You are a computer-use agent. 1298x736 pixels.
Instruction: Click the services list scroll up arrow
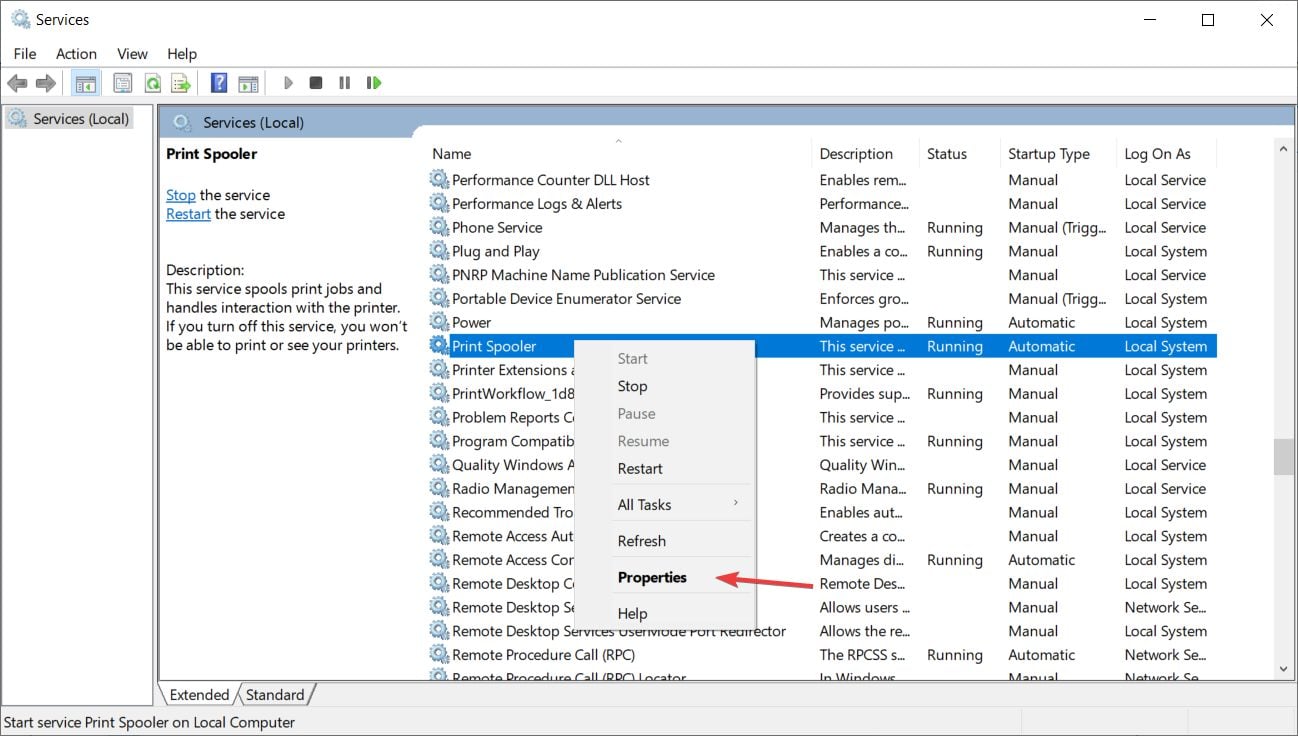1283,149
